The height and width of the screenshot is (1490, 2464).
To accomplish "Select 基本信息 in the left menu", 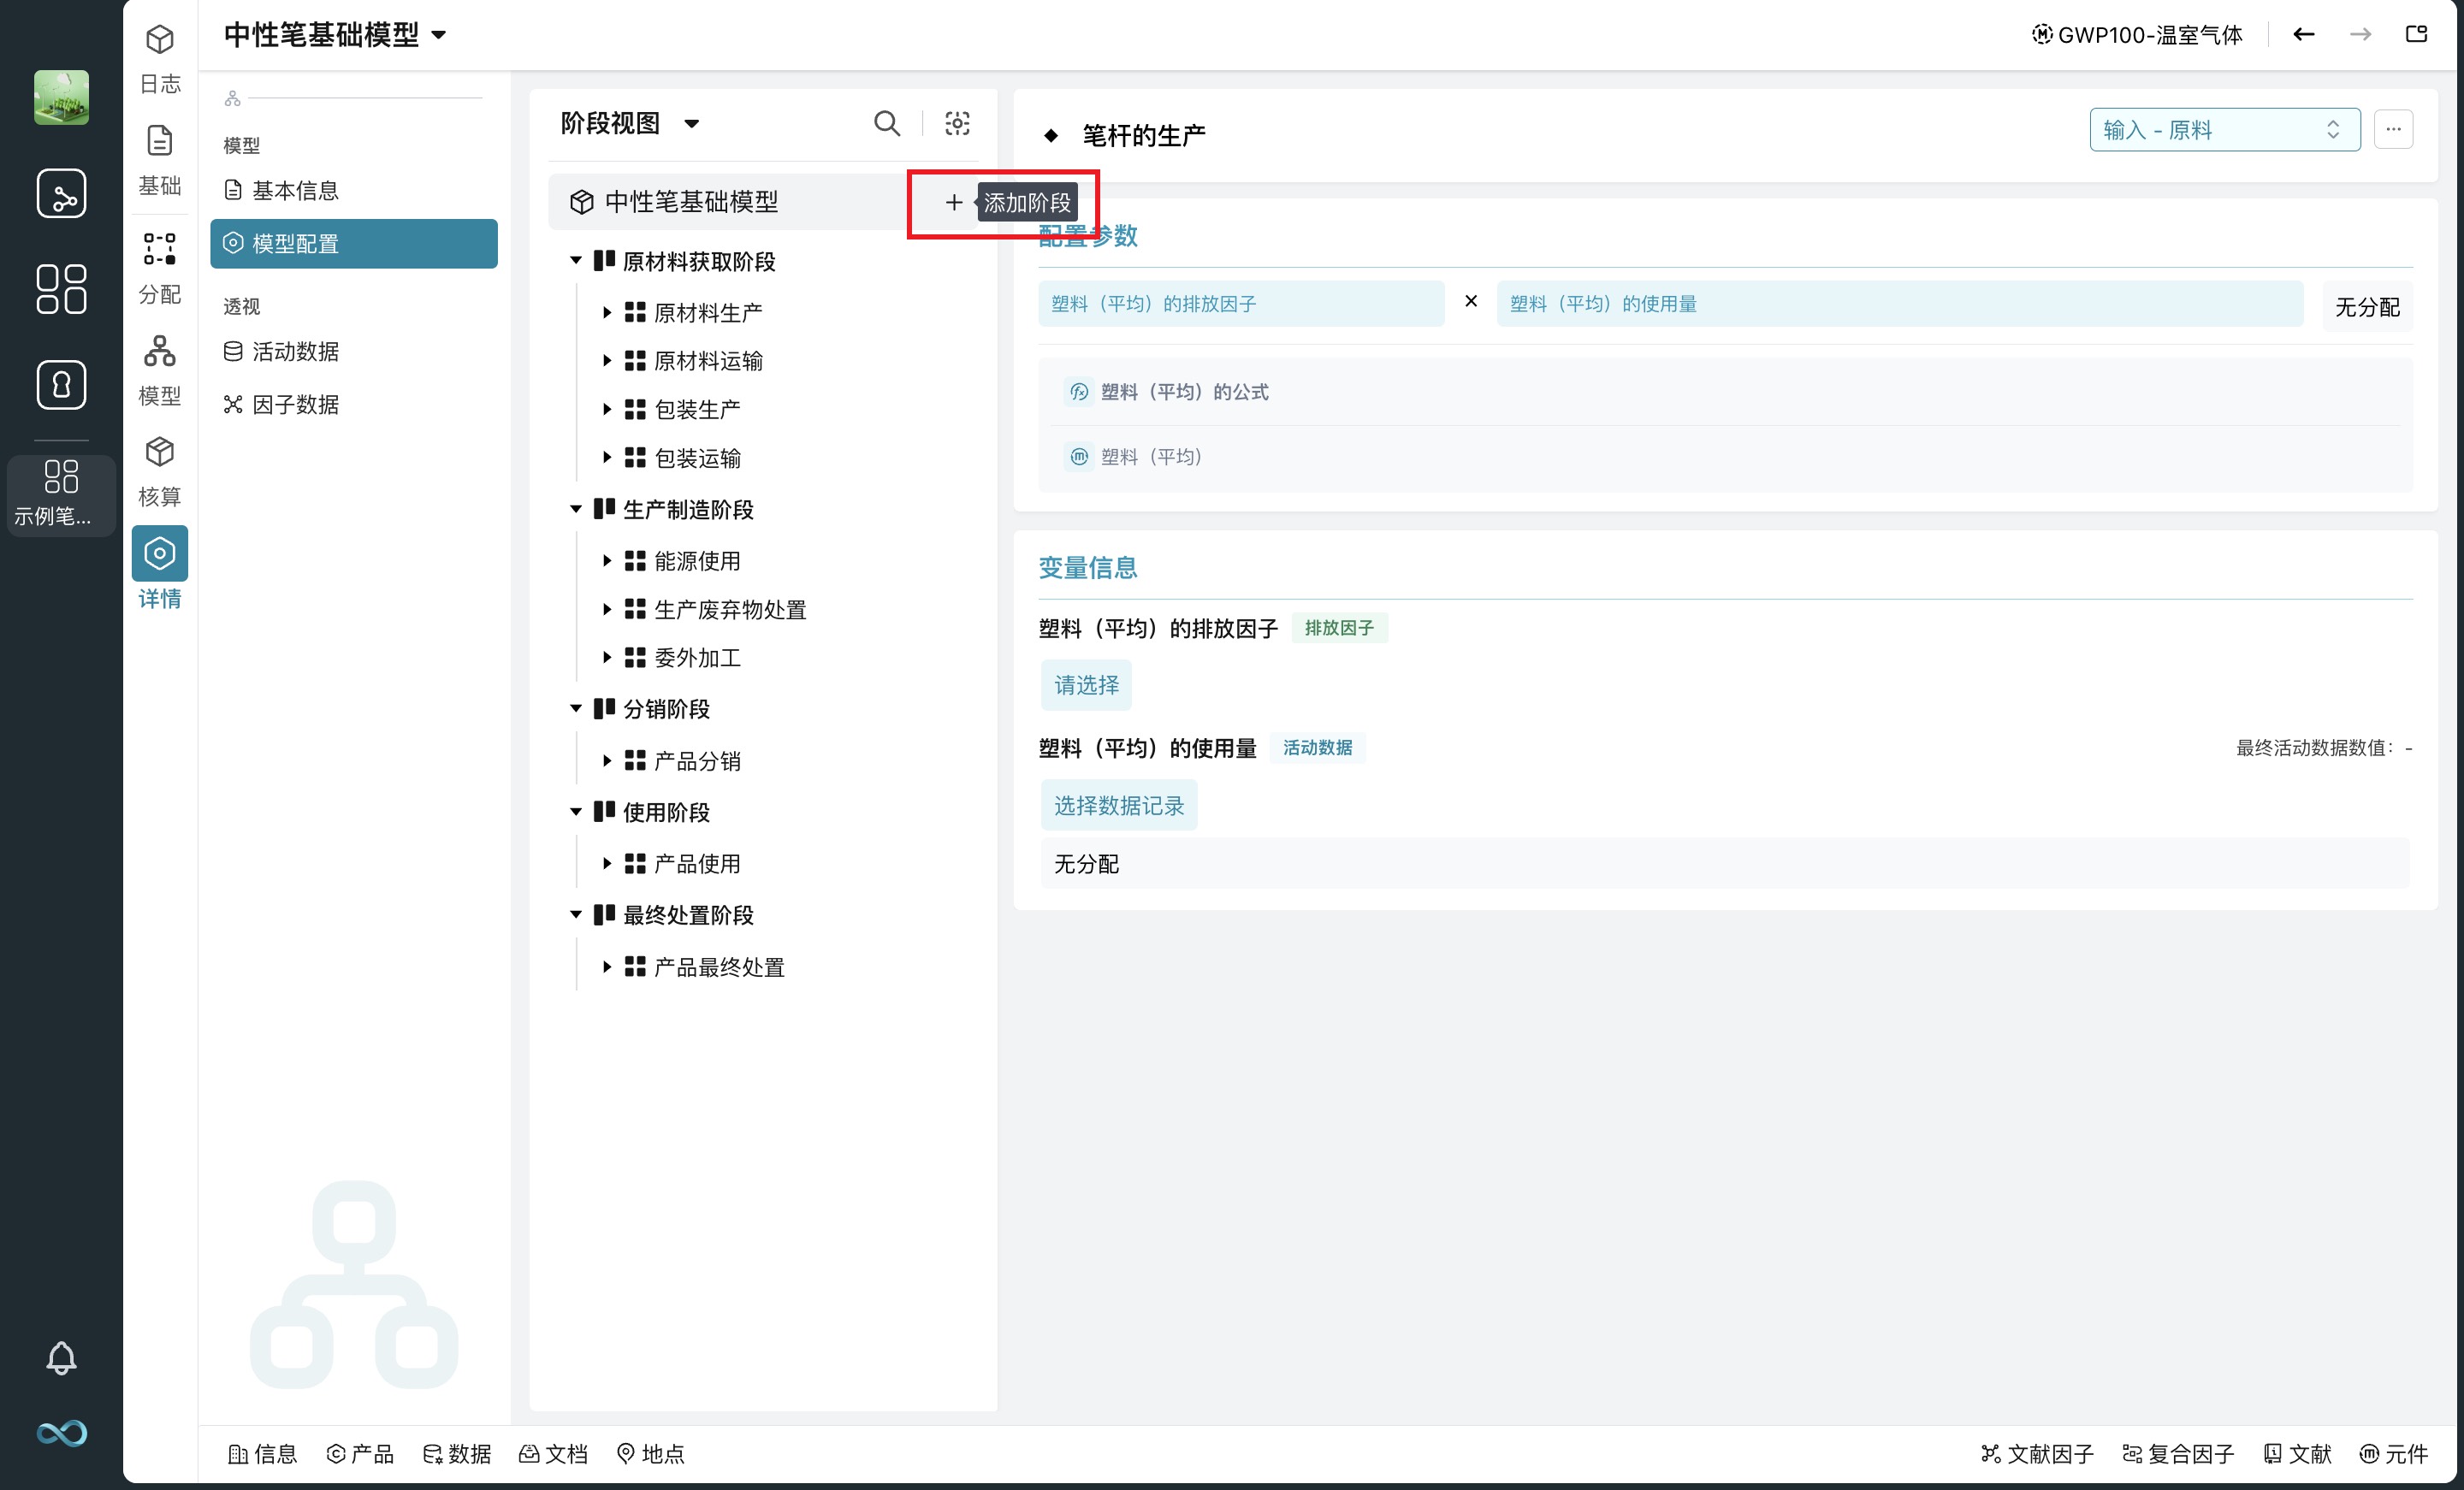I will pyautogui.click(x=294, y=190).
